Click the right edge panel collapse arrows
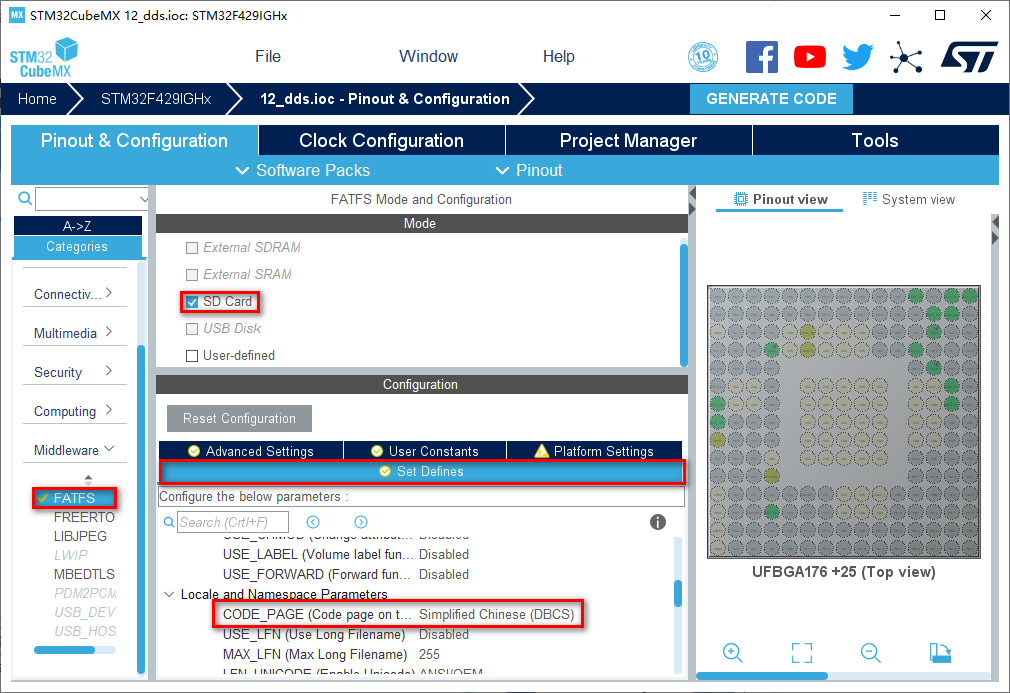 (x=995, y=230)
